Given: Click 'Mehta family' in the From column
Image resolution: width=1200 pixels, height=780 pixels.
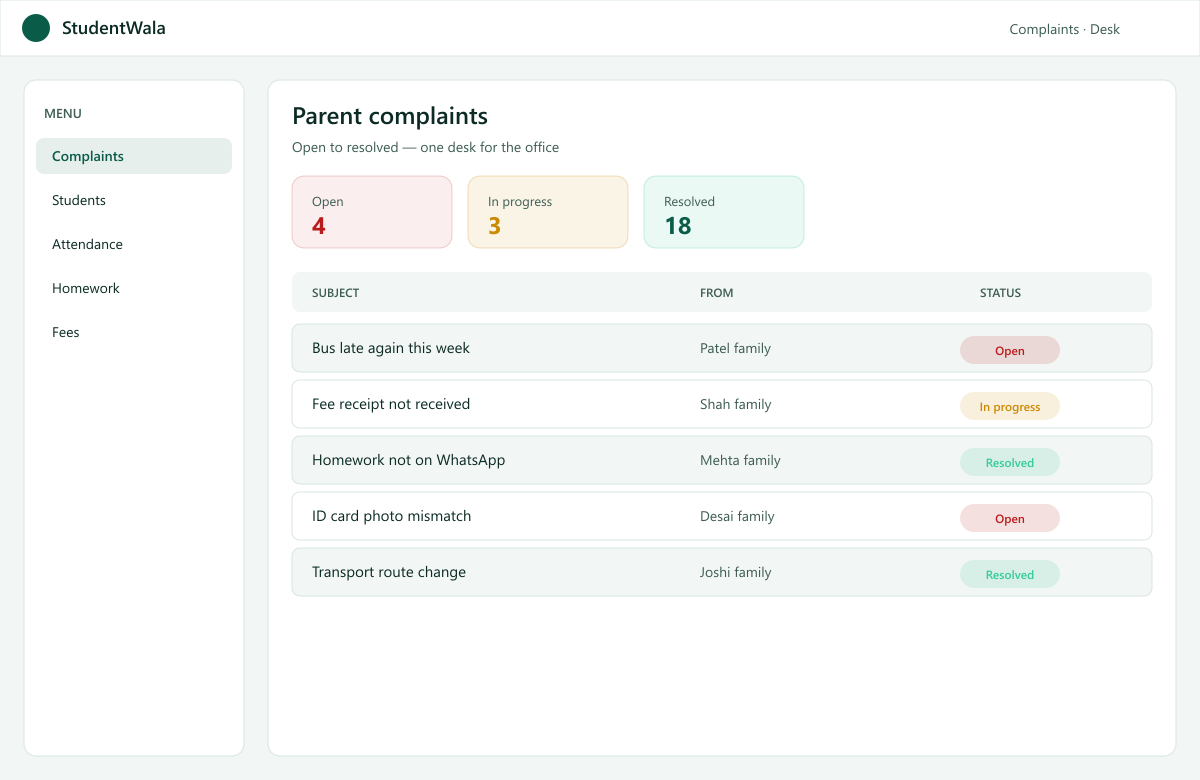Looking at the screenshot, I should point(740,460).
